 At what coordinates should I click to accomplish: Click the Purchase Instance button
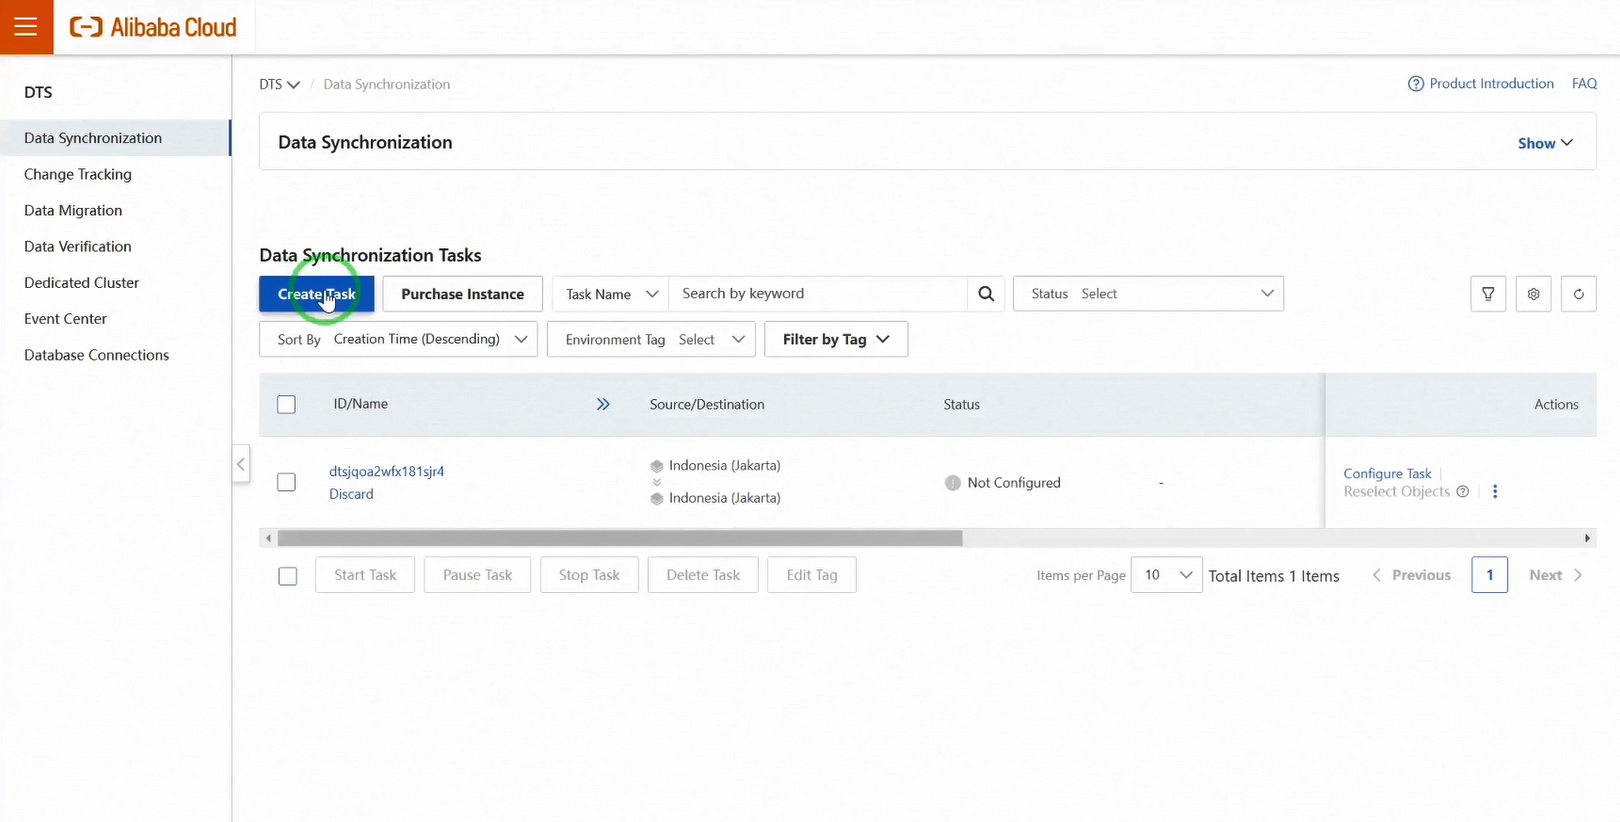click(x=462, y=294)
